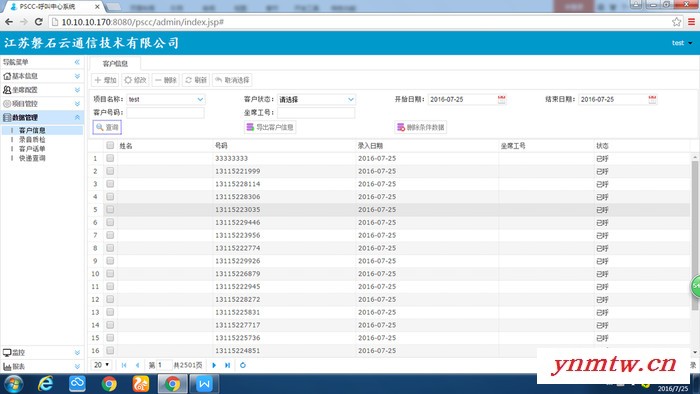The height and width of the screenshot is (394, 700).
Task: Open the page size dropdown showing 20
Action: [102, 365]
